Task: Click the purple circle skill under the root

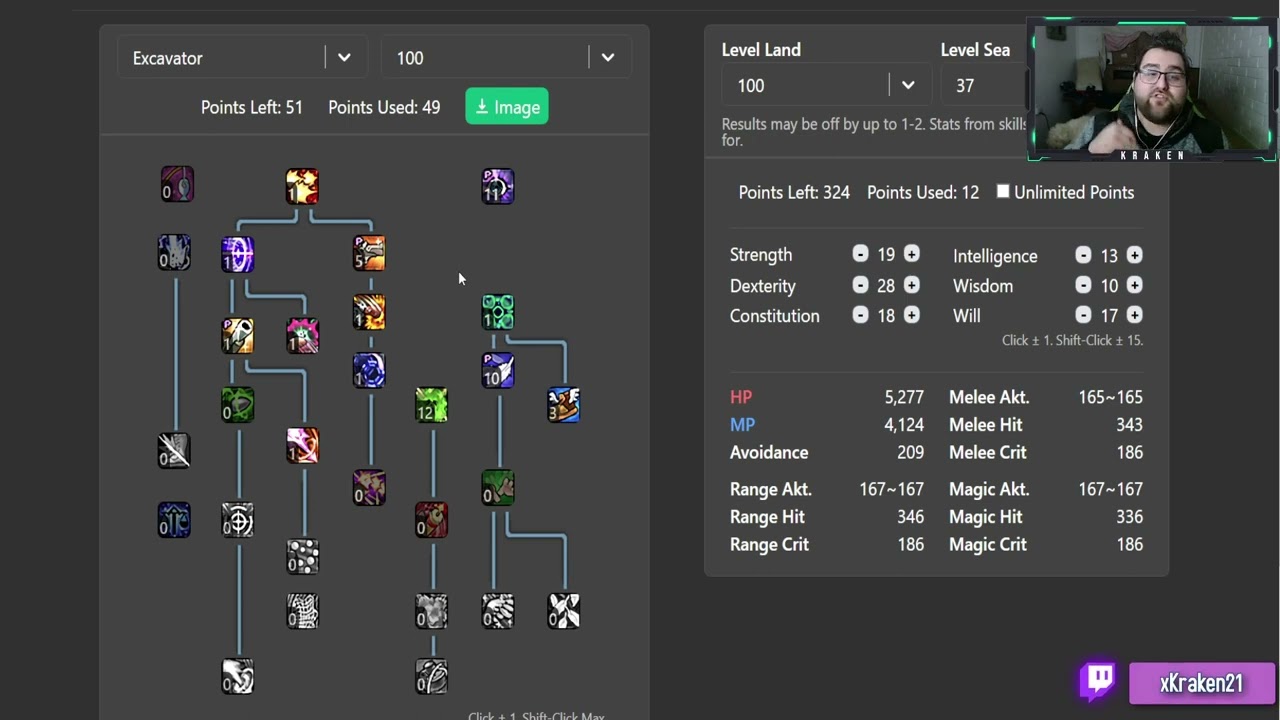Action: pos(237,255)
